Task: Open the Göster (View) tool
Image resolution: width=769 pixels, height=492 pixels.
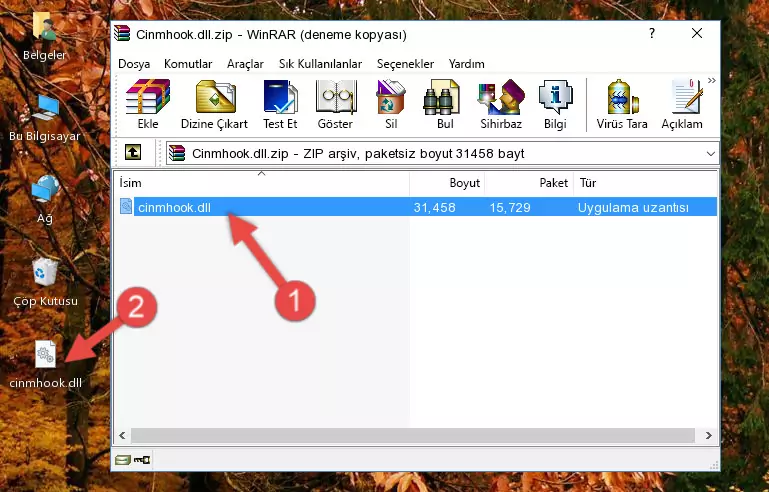Action: pos(335,104)
